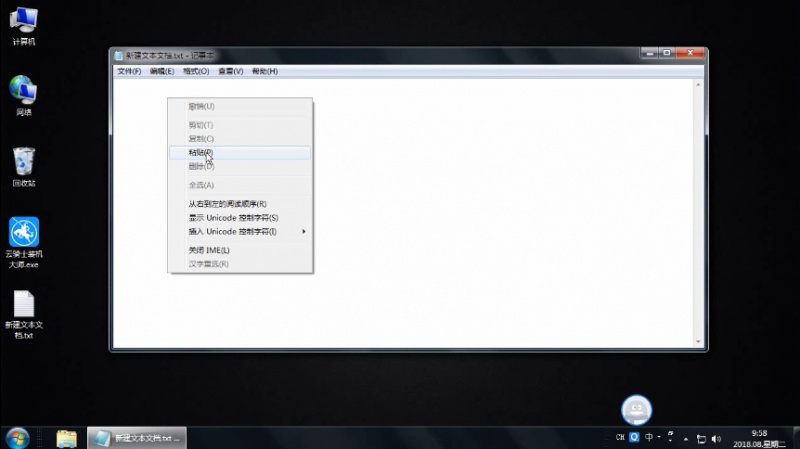This screenshot has width=800, height=449.
Task: Select the 新建文本文档.txt desktop file icon
Action: (x=23, y=314)
